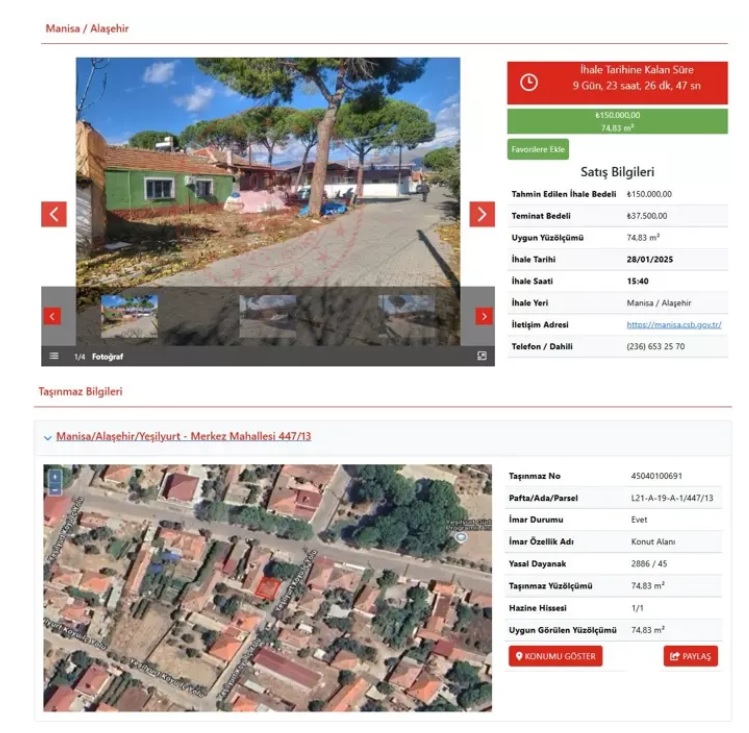Collapse the Yeşilyurt Merkez Mahallesi 447/13 section
Screen dimensions: 749x733
tap(47, 437)
